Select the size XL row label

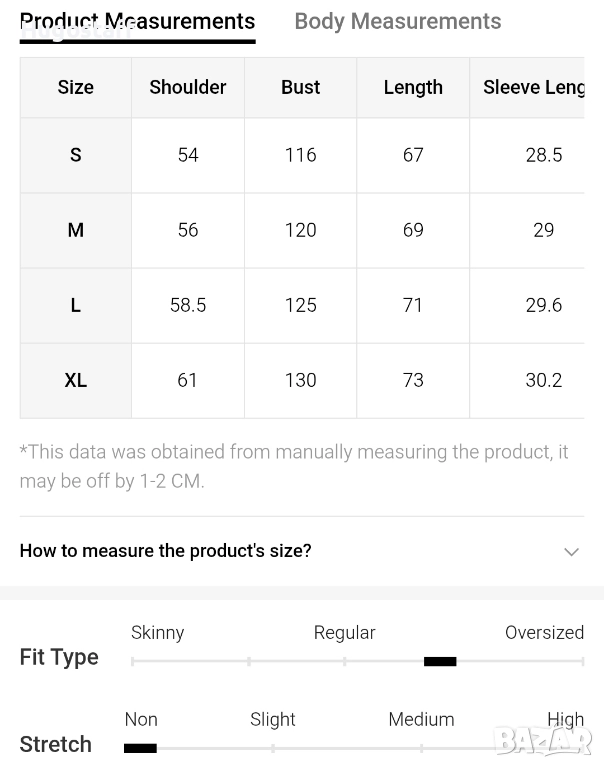(x=75, y=380)
